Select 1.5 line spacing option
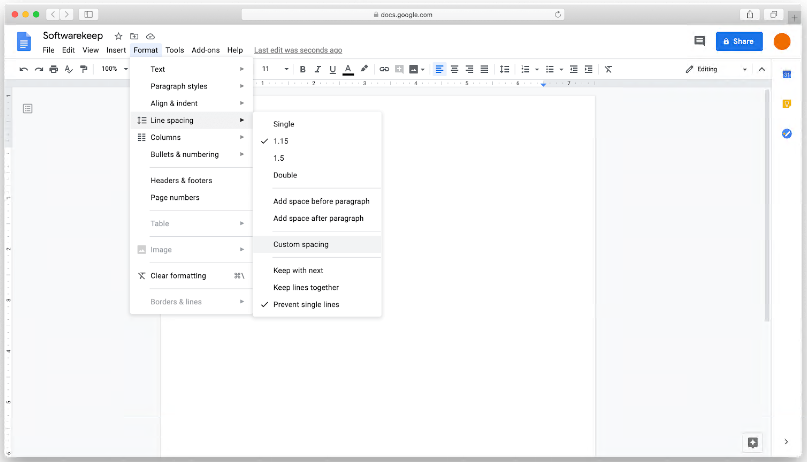The height and width of the screenshot is (462, 807). [279, 158]
